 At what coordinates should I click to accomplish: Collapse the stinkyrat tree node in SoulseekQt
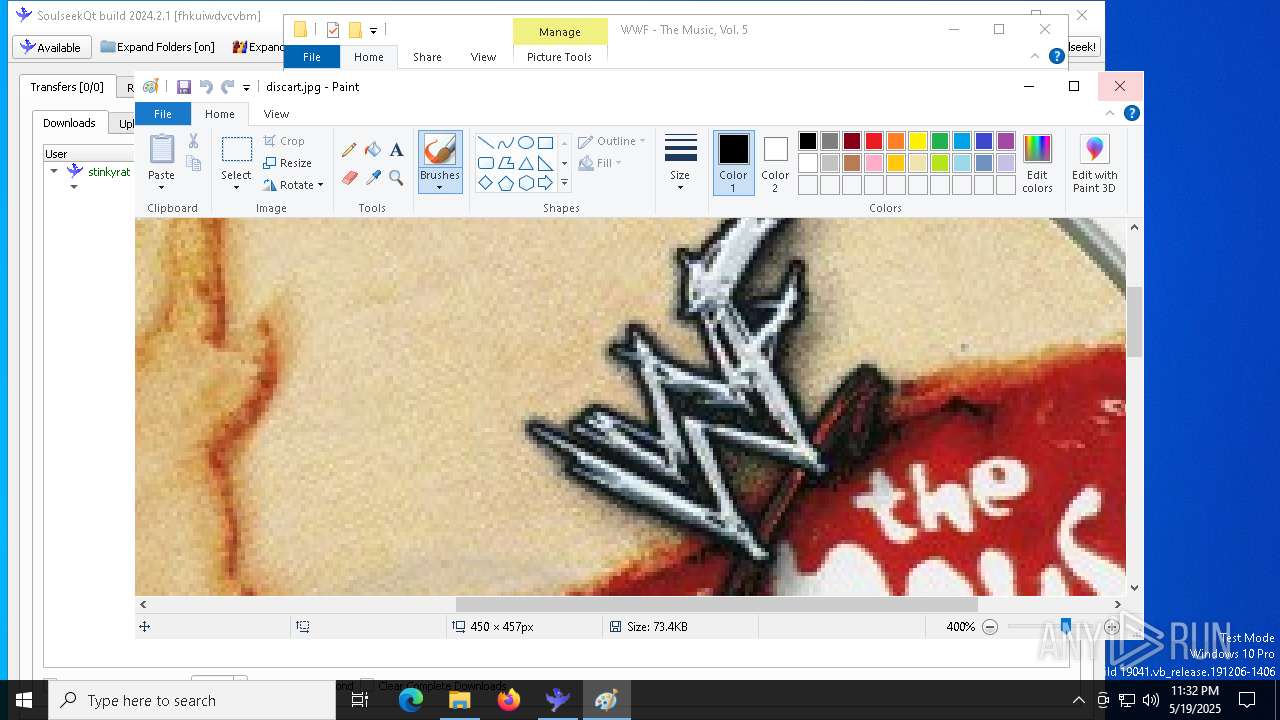54,171
